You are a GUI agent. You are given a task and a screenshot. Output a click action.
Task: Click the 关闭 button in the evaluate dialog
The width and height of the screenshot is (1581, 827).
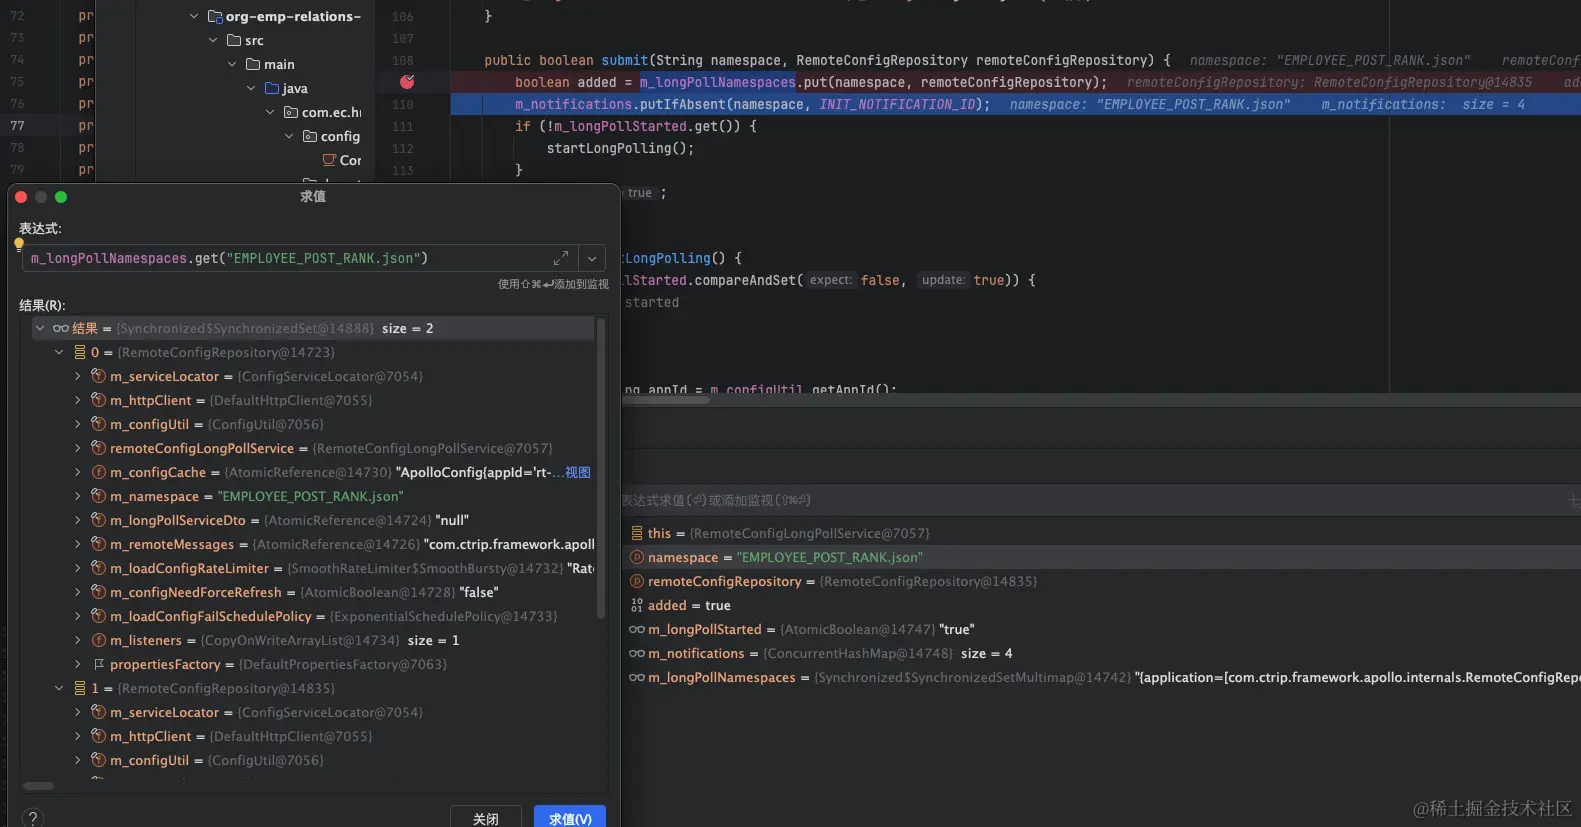coord(486,819)
